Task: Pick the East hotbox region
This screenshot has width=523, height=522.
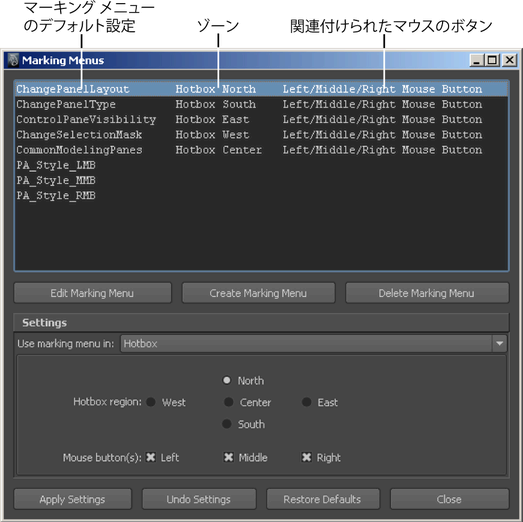Action: click(307, 402)
